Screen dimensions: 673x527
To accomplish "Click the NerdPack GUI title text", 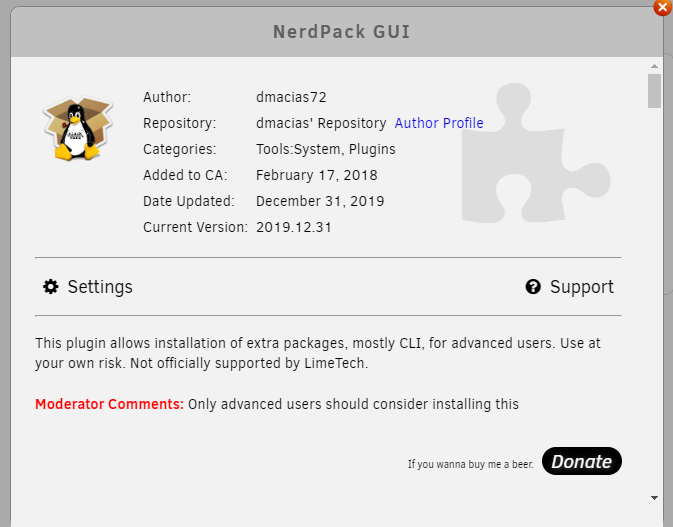I will tap(341, 32).
